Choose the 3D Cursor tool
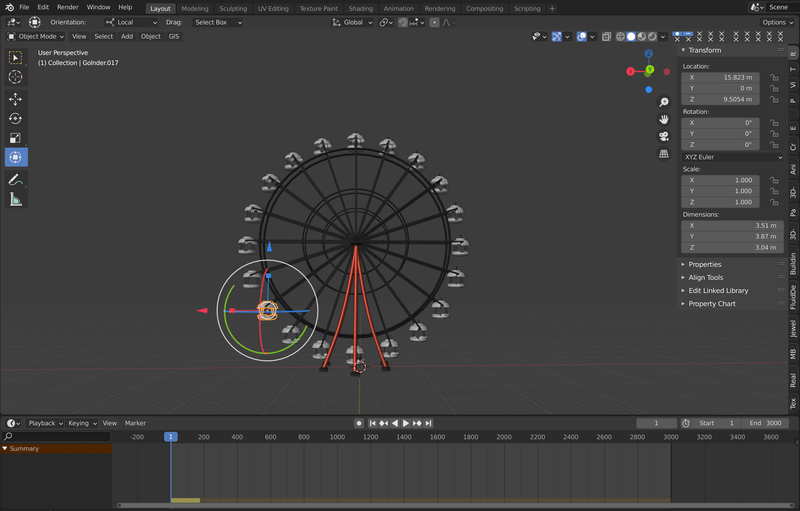This screenshot has height=511, width=800. [x=15, y=77]
